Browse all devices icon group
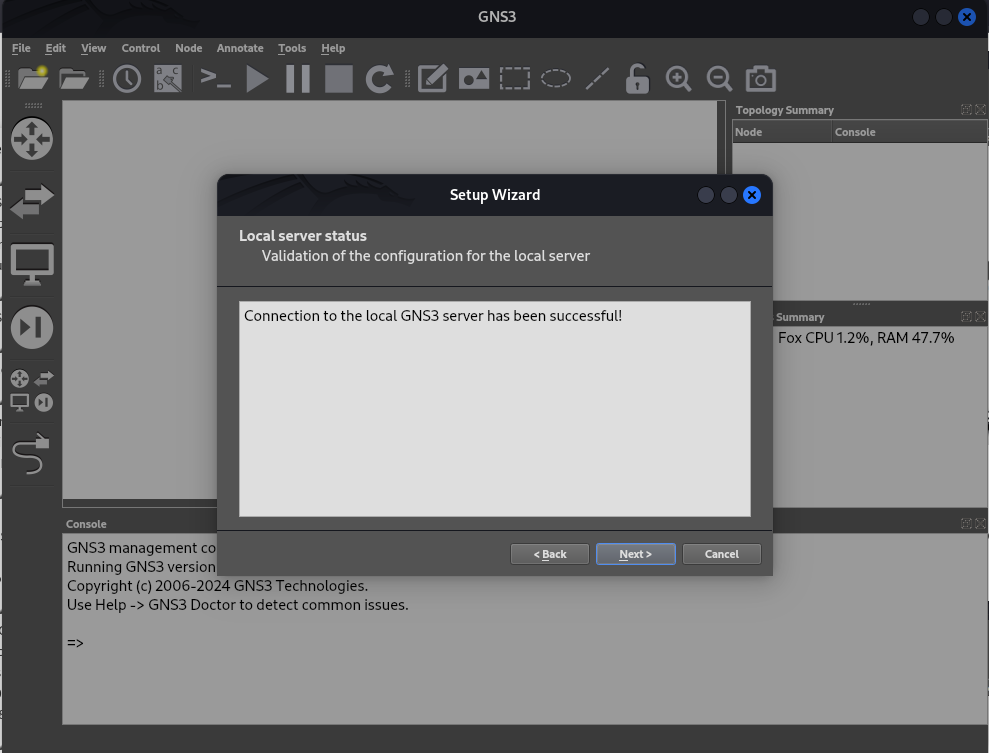 [x=32, y=391]
